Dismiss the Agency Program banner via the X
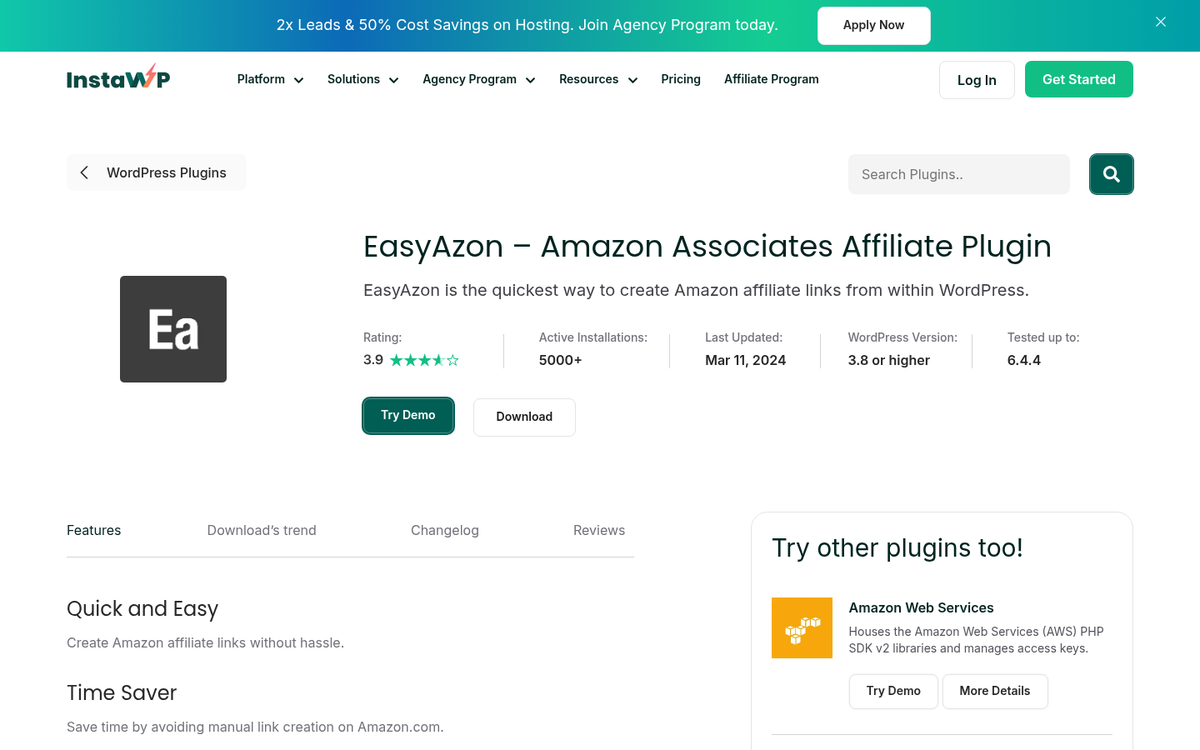Viewport: 1200px width, 750px height. coord(1160,22)
